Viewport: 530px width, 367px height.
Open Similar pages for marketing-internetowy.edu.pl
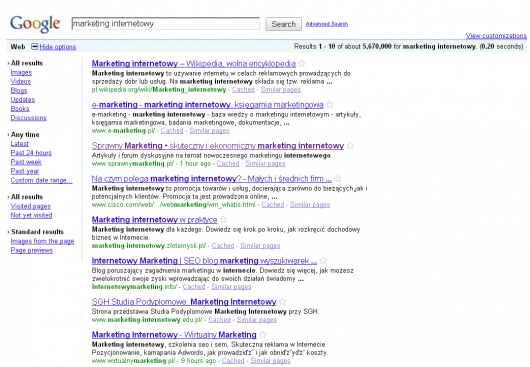pyautogui.click(x=257, y=320)
